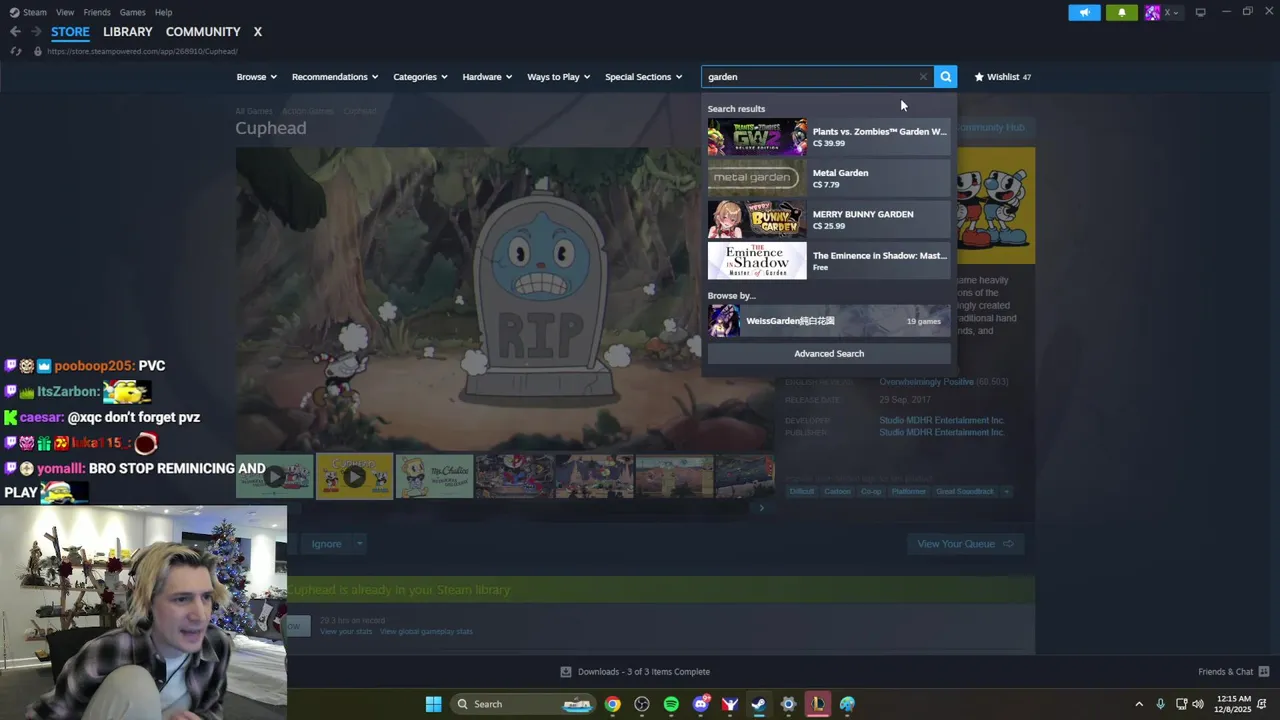Open Discord from the taskbar
This screenshot has width=1280, height=720.
(701, 704)
